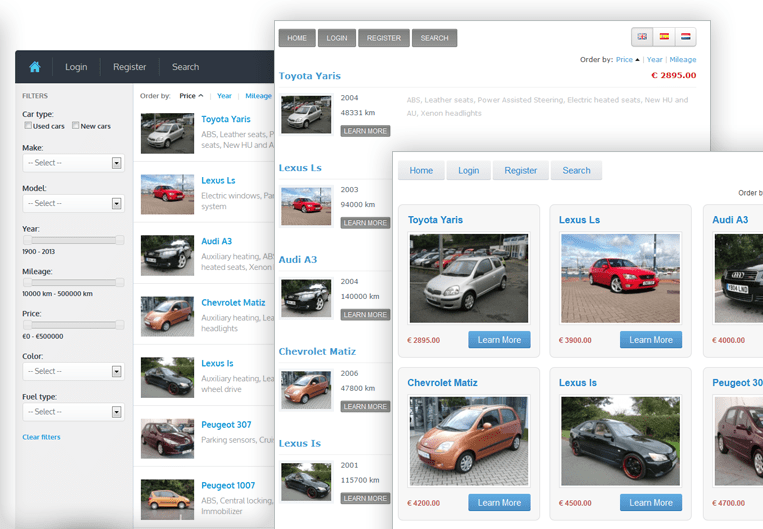Click the home icon in dark navigation bar
Image resolution: width=763 pixels, height=529 pixels.
click(35, 67)
